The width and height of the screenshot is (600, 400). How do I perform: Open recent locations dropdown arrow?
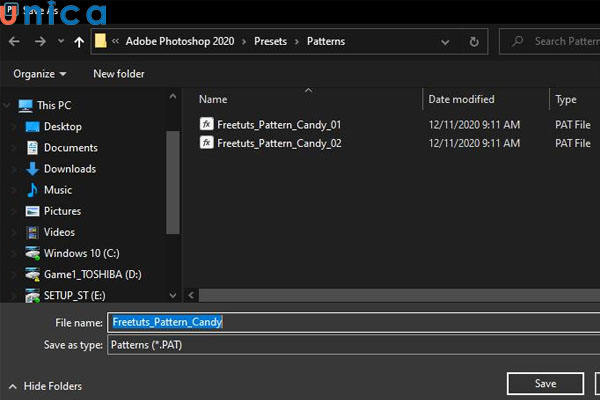coord(61,41)
